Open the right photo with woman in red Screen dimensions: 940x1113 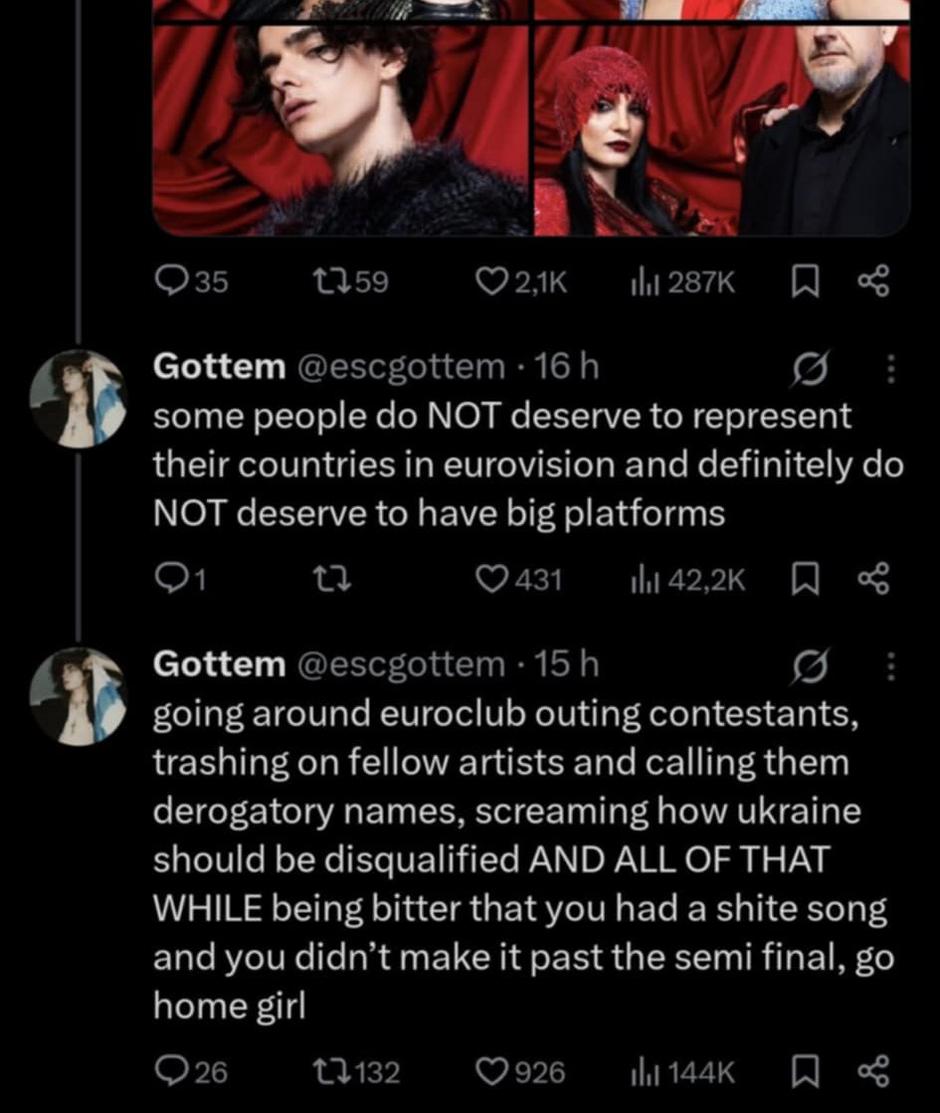722,120
